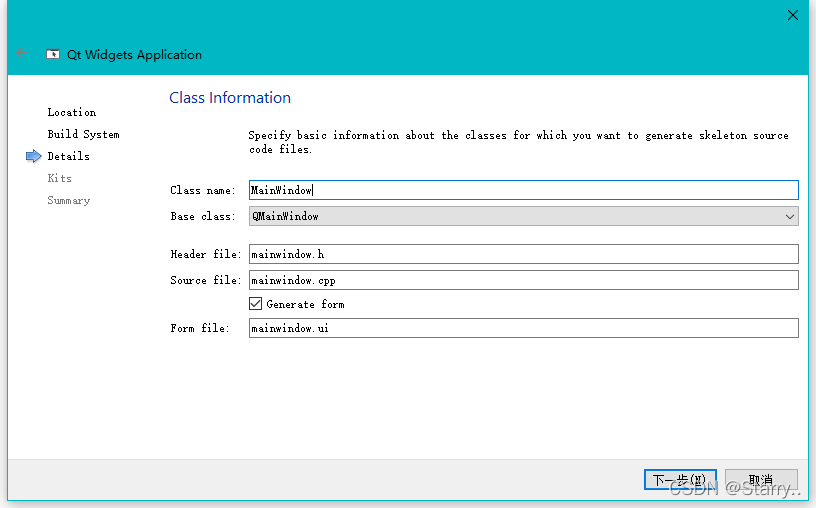Toggle the Generate form checkbox
This screenshot has height=508, width=816.
click(x=256, y=303)
